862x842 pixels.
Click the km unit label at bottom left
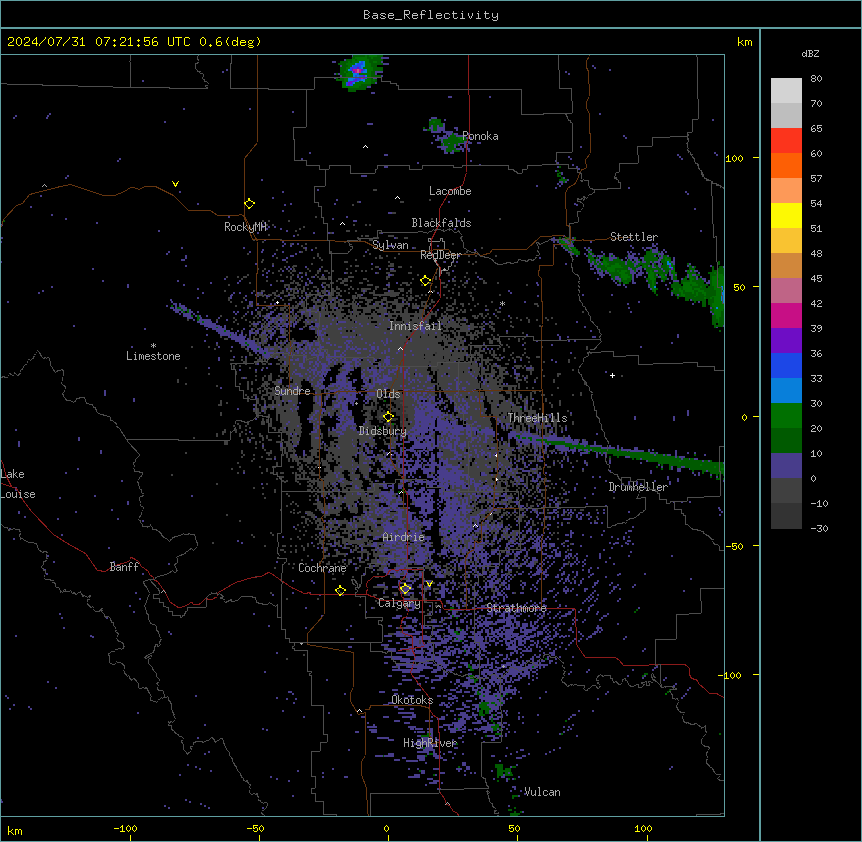click(15, 831)
